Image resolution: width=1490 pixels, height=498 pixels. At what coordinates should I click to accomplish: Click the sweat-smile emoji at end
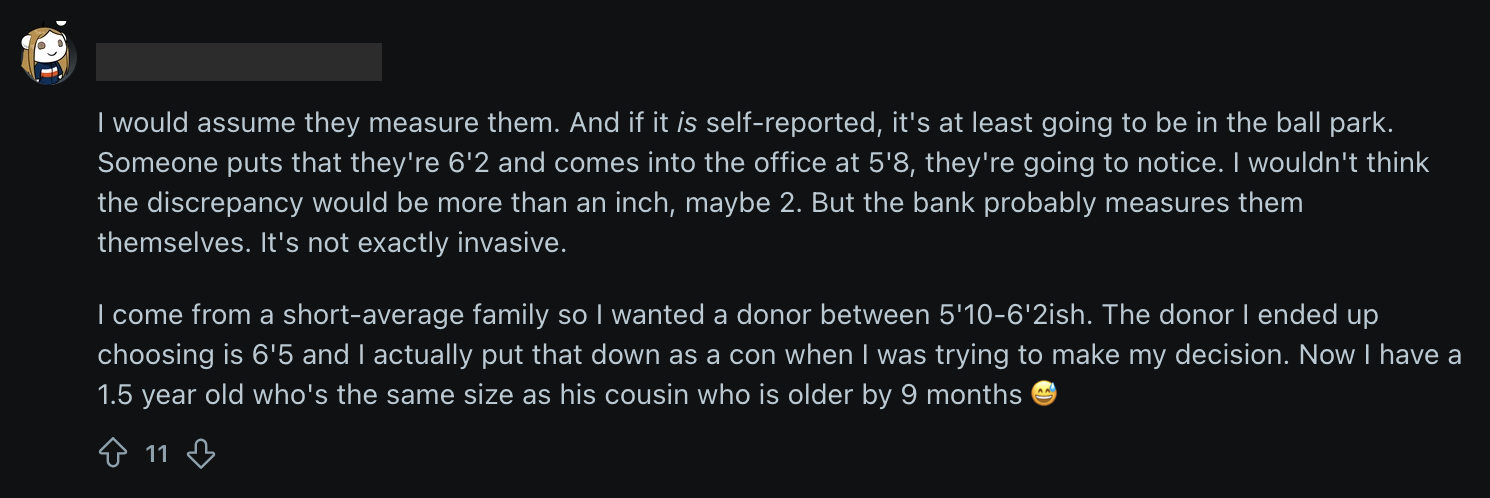point(1043,395)
